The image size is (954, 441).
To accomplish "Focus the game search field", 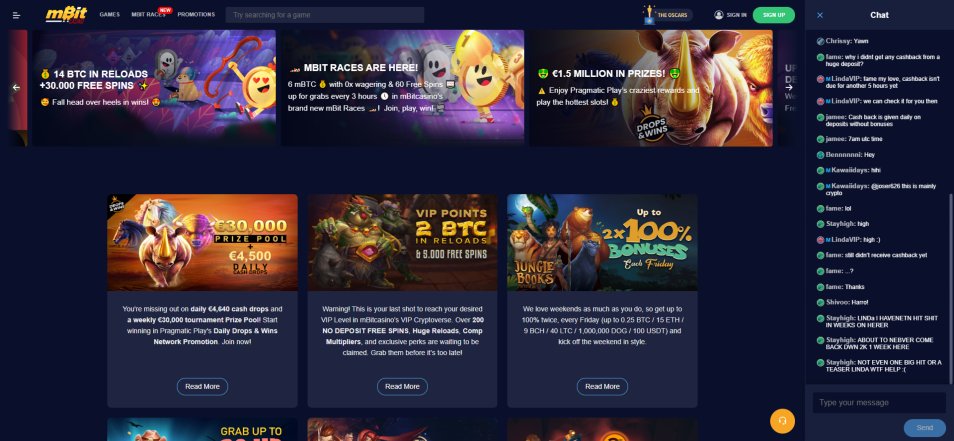I will coord(325,15).
